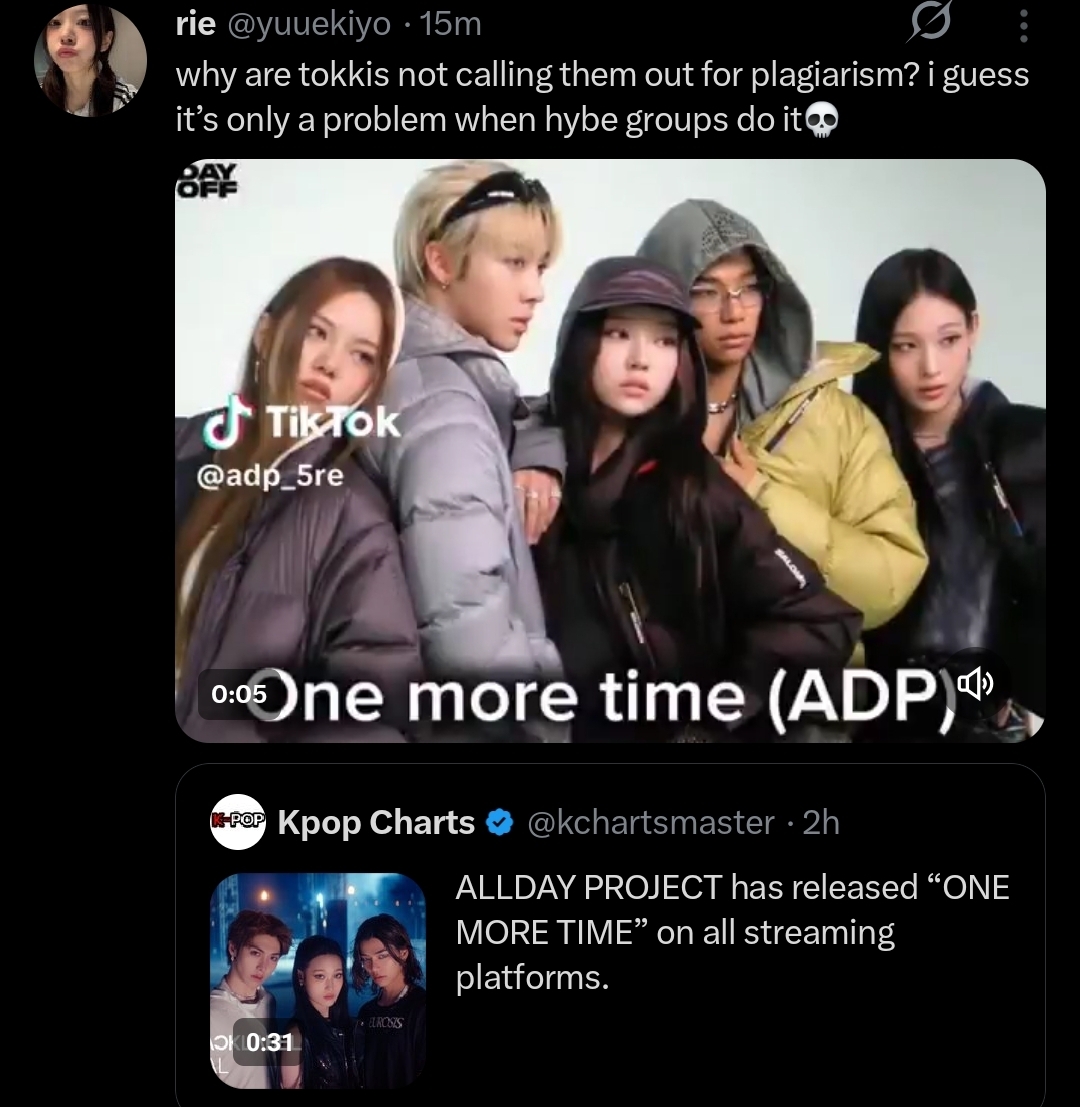The image size is (1080, 1107).
Task: Click the DAY OFF logo in video corner
Action: [x=208, y=179]
